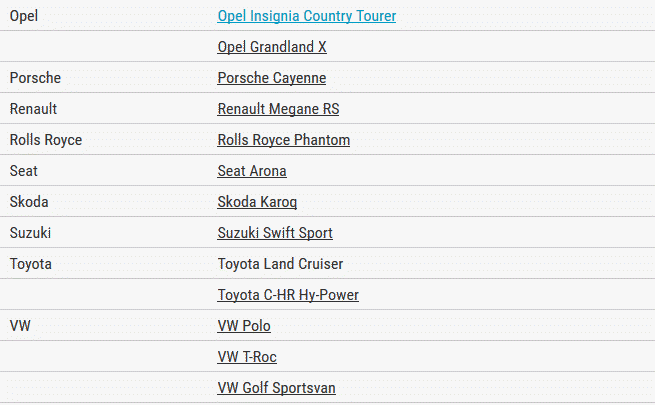Screen dimensions: 655x405
Task: Open the VW T-Roc link
Action: click(x=247, y=357)
